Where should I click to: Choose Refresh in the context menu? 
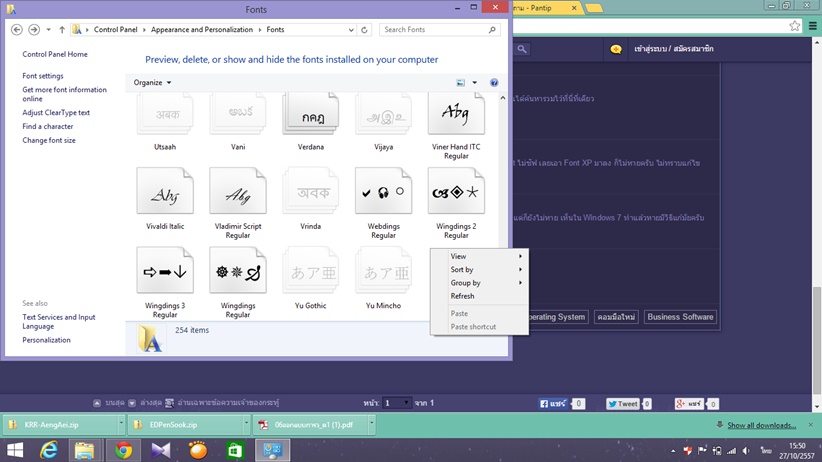pos(463,296)
